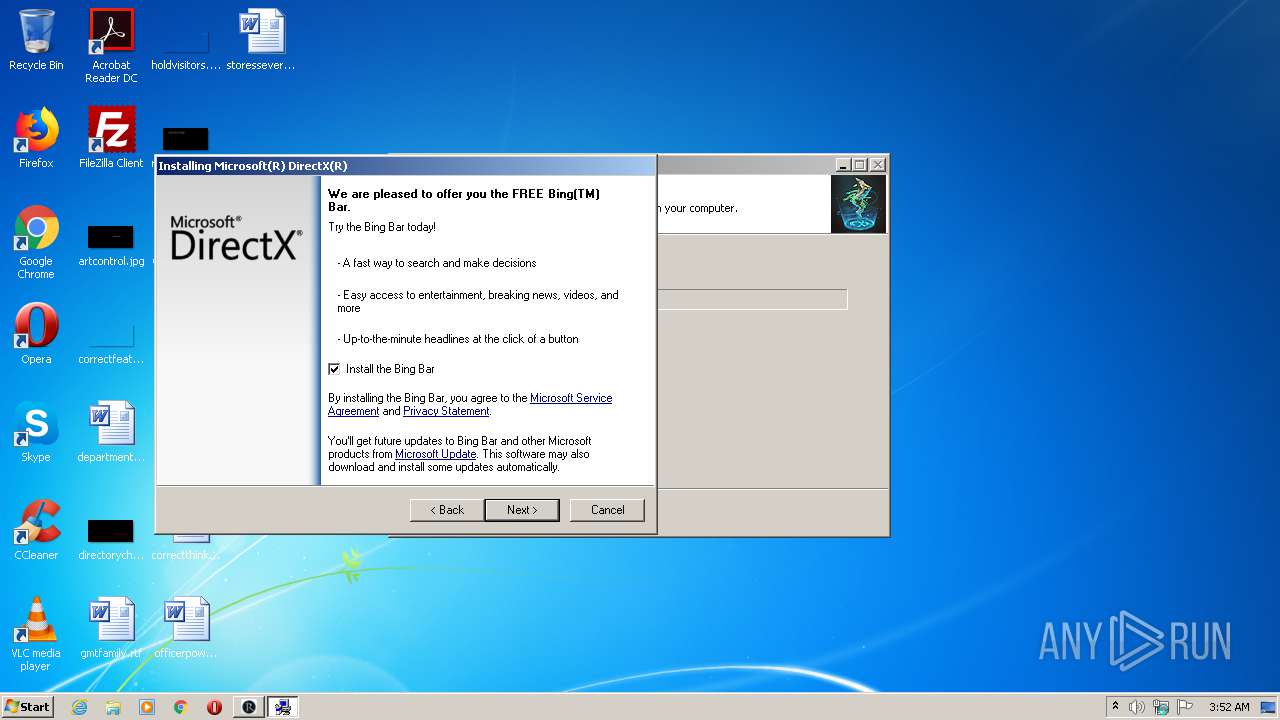Launch CCleaner desktop shortcut
The image size is (1280, 720).
36,530
